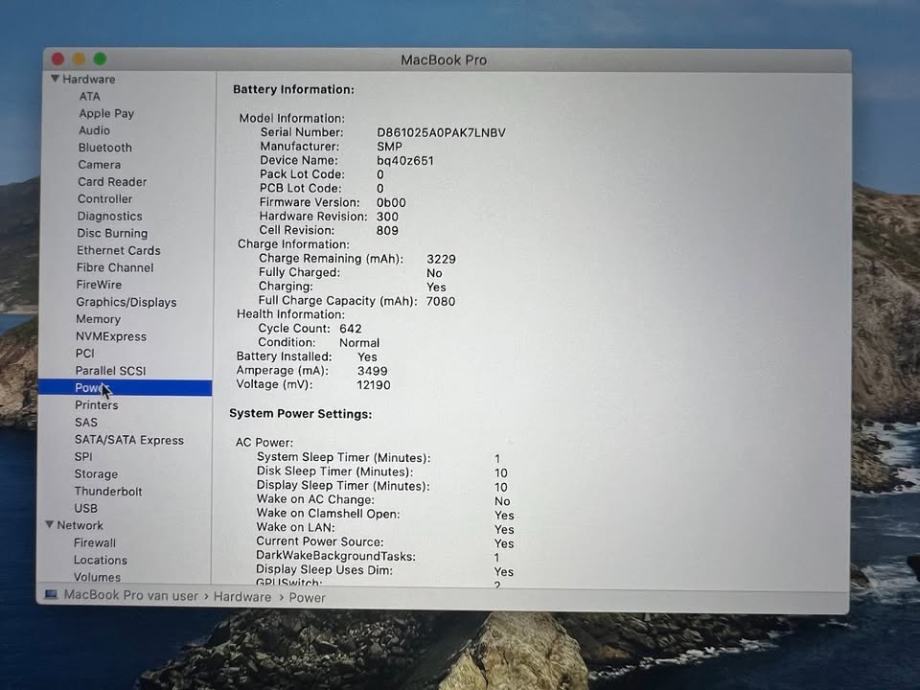Click Cell Revision value 809
Viewport: 920px width, 690px height.
pos(387,231)
